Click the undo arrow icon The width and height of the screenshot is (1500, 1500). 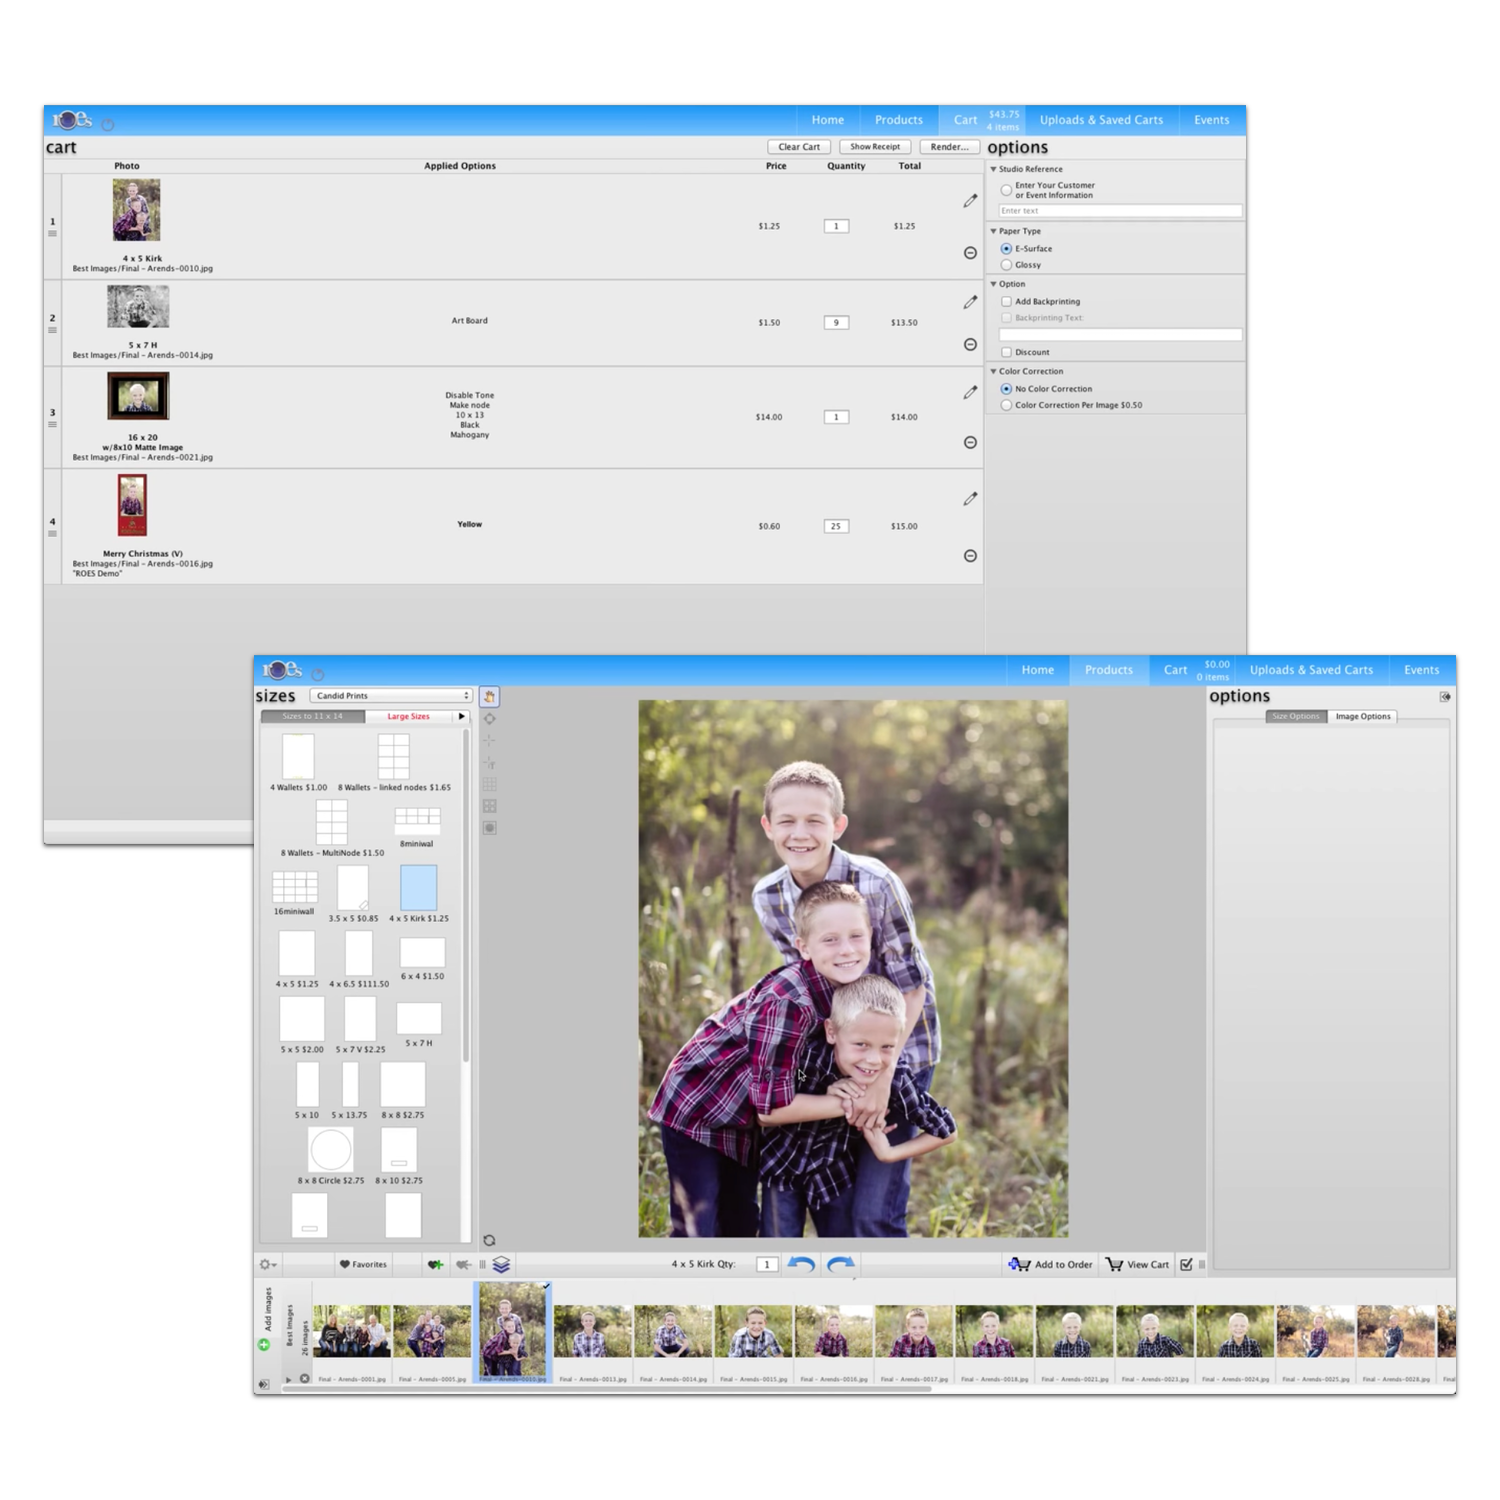(801, 1264)
